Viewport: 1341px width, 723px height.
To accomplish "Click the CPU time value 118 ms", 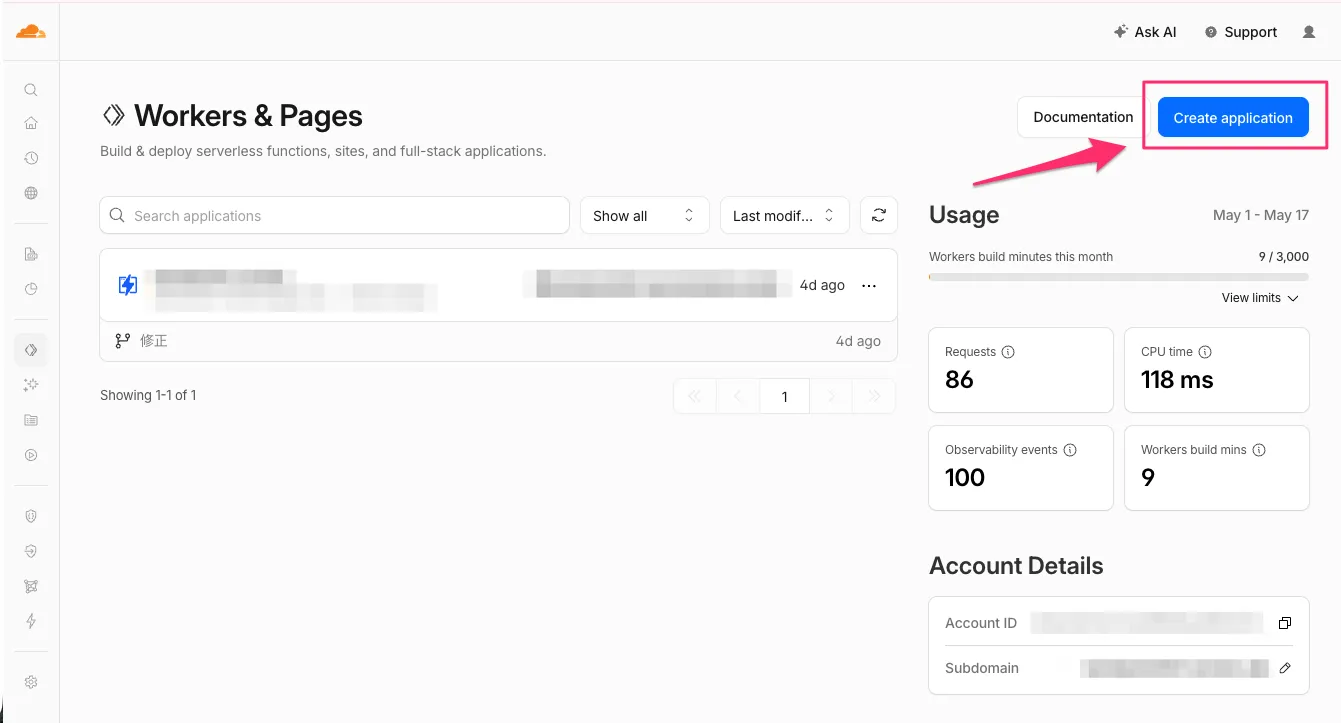I will pyautogui.click(x=1177, y=379).
